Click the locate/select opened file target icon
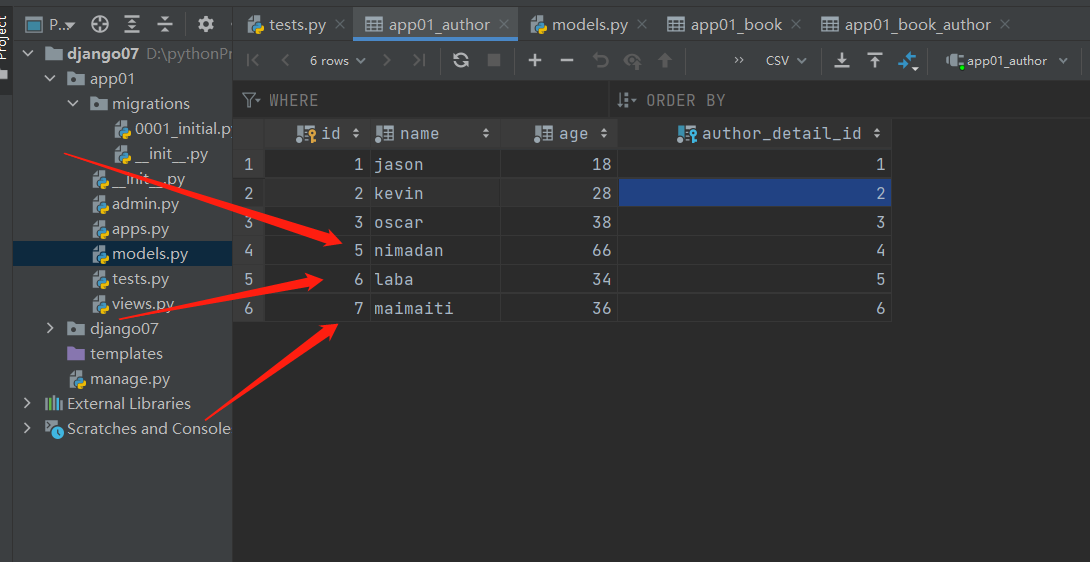The width and height of the screenshot is (1090, 562). point(100,25)
